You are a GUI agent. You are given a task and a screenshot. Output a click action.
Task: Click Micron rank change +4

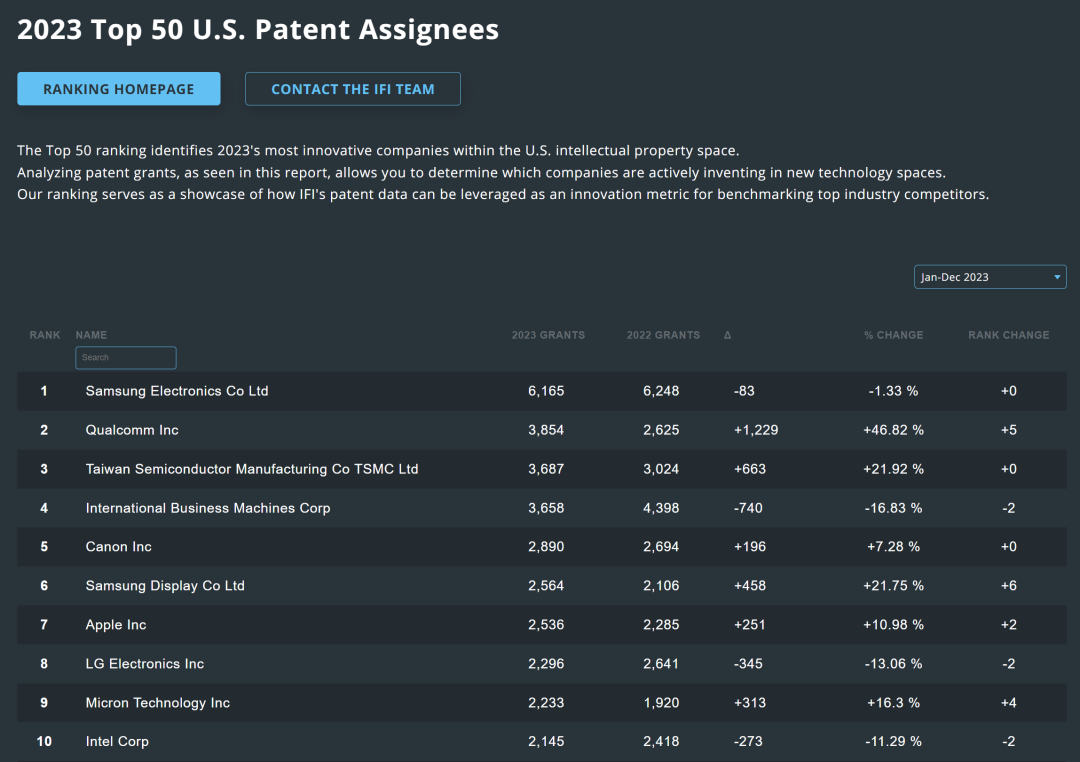(x=1008, y=703)
